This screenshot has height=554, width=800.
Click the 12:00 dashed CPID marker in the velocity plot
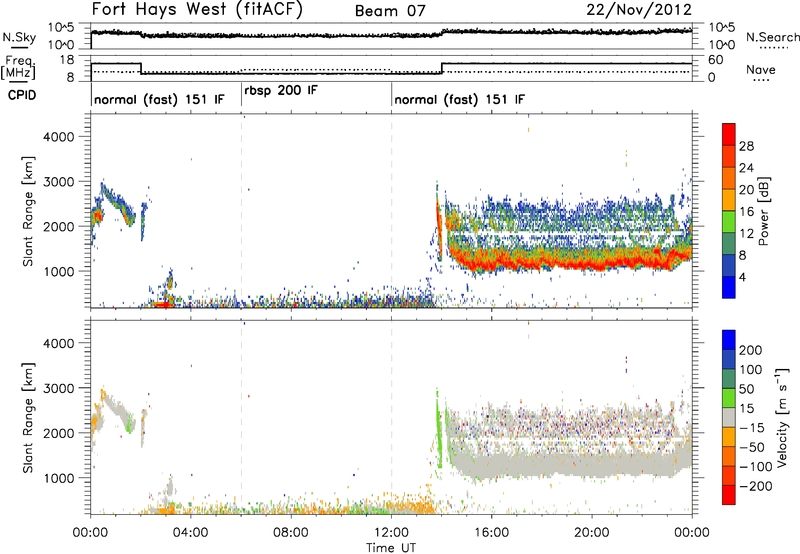point(391,418)
